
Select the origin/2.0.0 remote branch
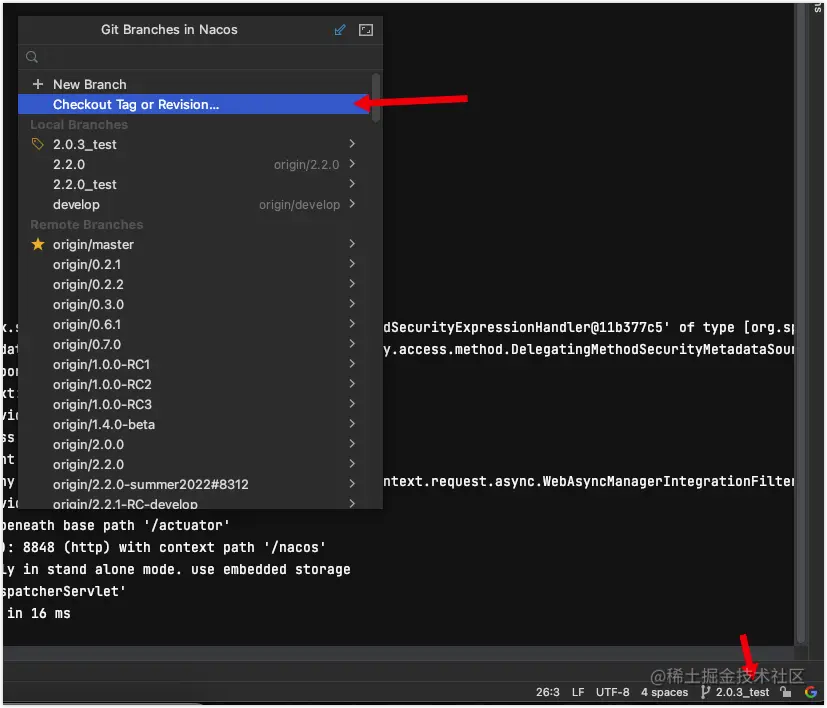pyautogui.click(x=194, y=445)
